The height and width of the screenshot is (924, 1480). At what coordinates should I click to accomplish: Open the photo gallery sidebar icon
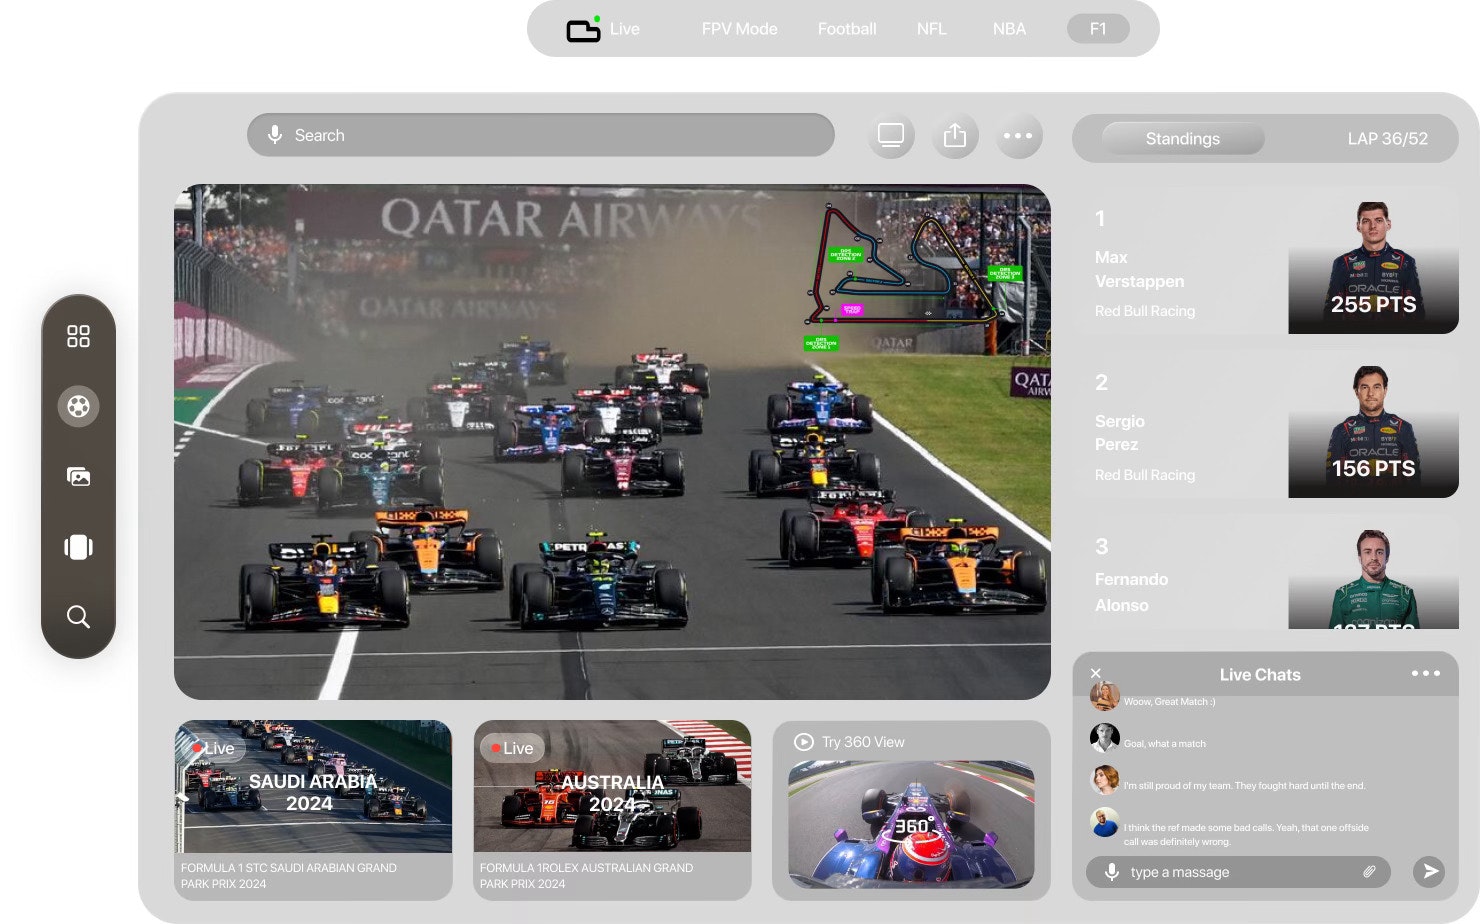tap(78, 477)
